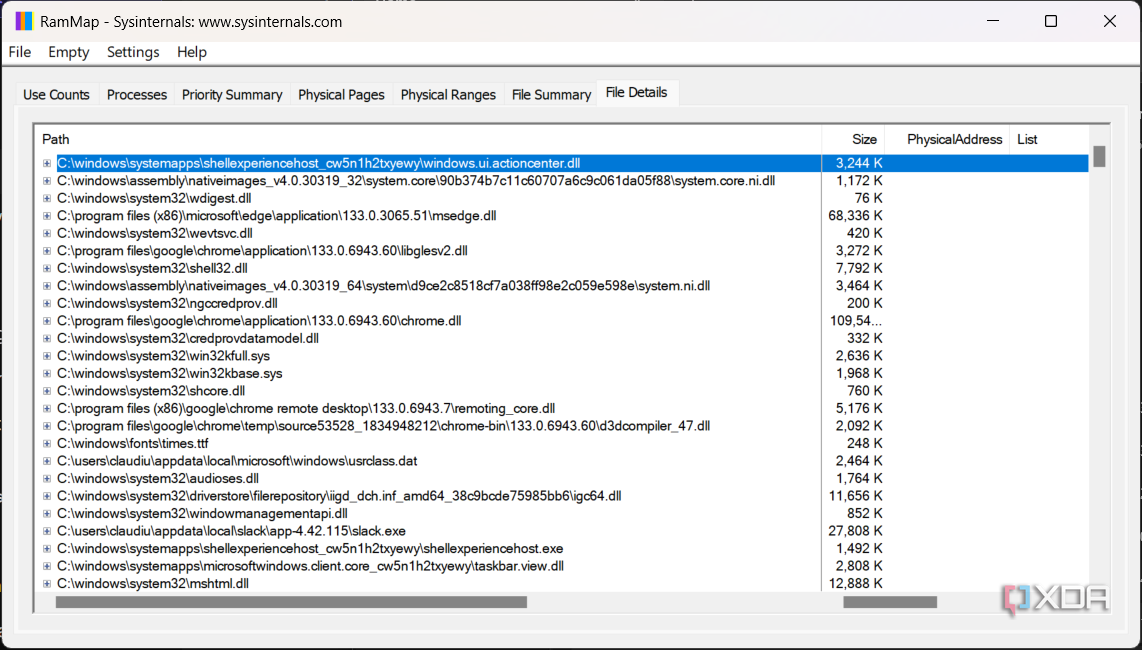Click the Path column horizontal scrollbar thumb
Viewport: 1142px width, 650px height.
tap(291, 602)
